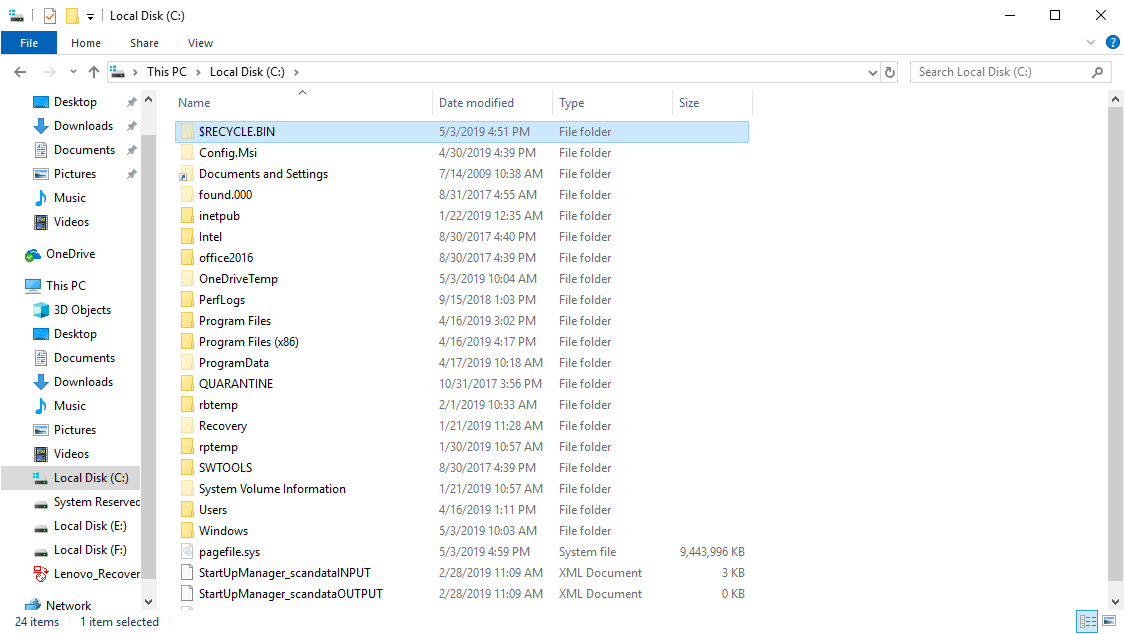This screenshot has width=1125, height=634.
Task: Select Local Disk (E:) in navigation pane
Action: point(90,526)
